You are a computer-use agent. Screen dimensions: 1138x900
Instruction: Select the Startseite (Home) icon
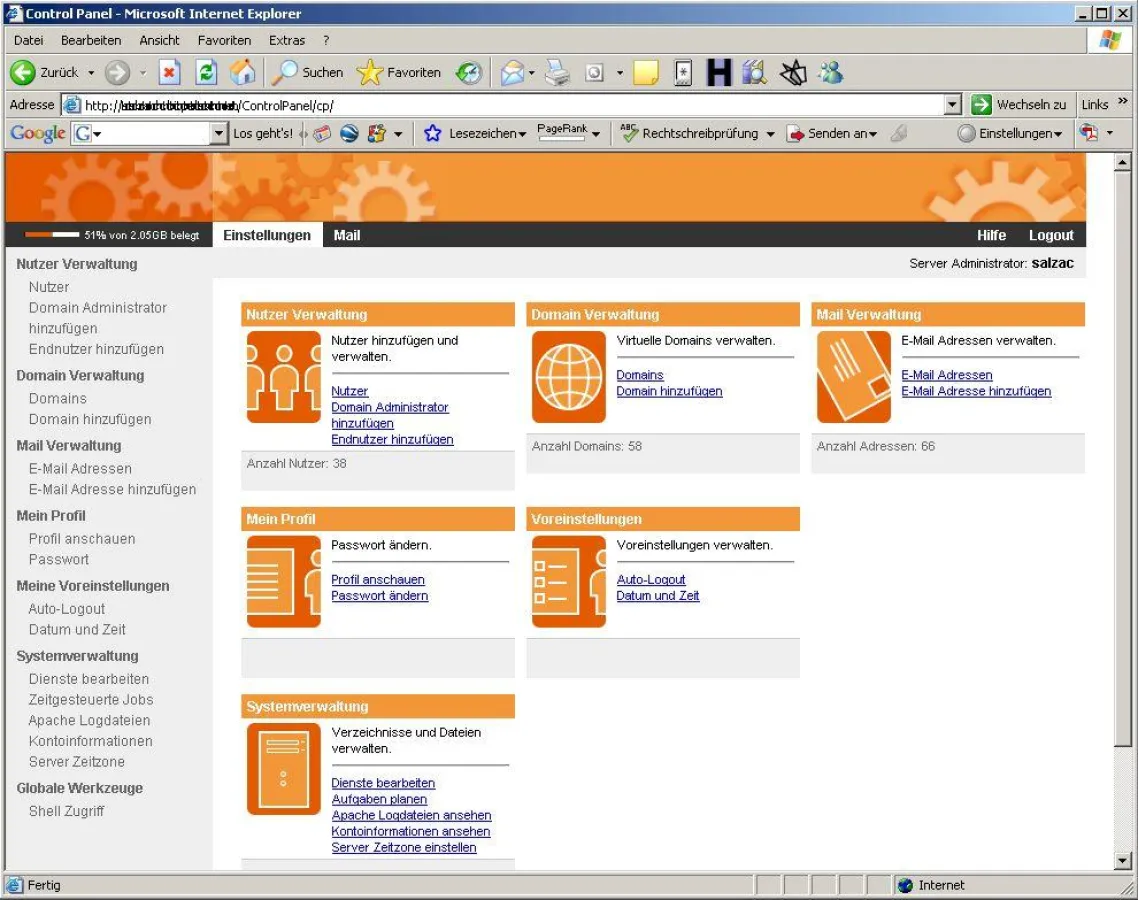click(x=243, y=72)
